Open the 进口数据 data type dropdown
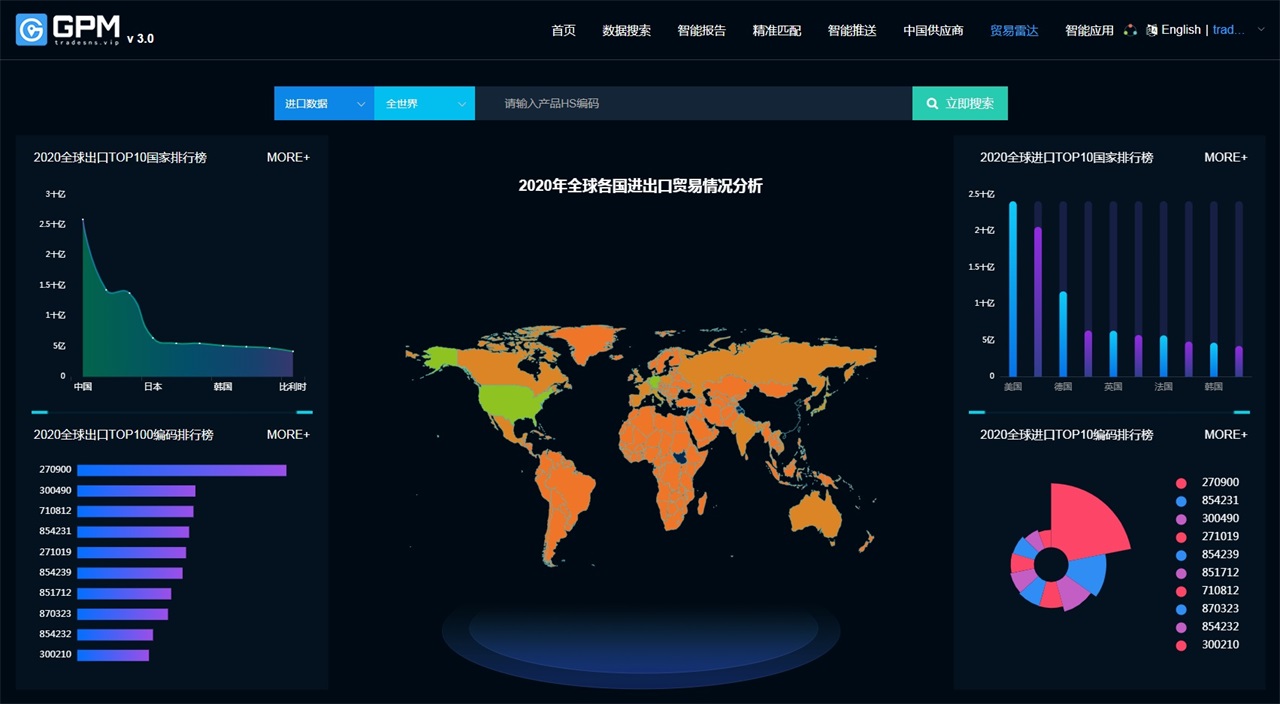The image size is (1280, 704). [324, 104]
